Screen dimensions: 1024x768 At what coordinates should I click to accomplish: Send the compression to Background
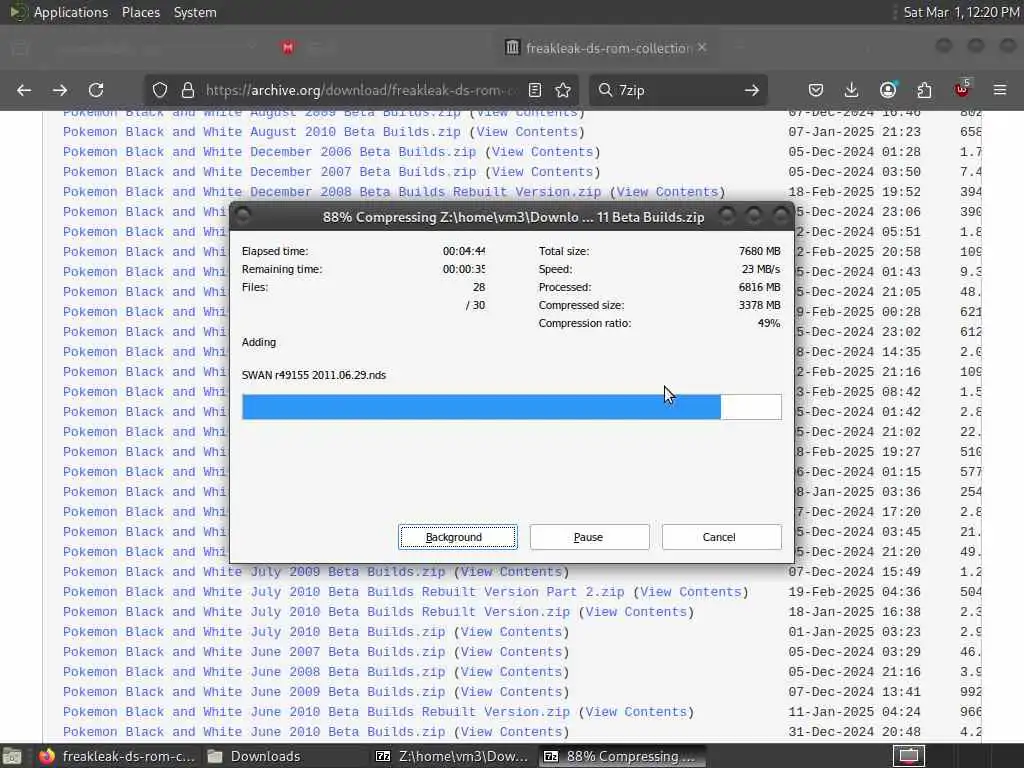pos(458,537)
